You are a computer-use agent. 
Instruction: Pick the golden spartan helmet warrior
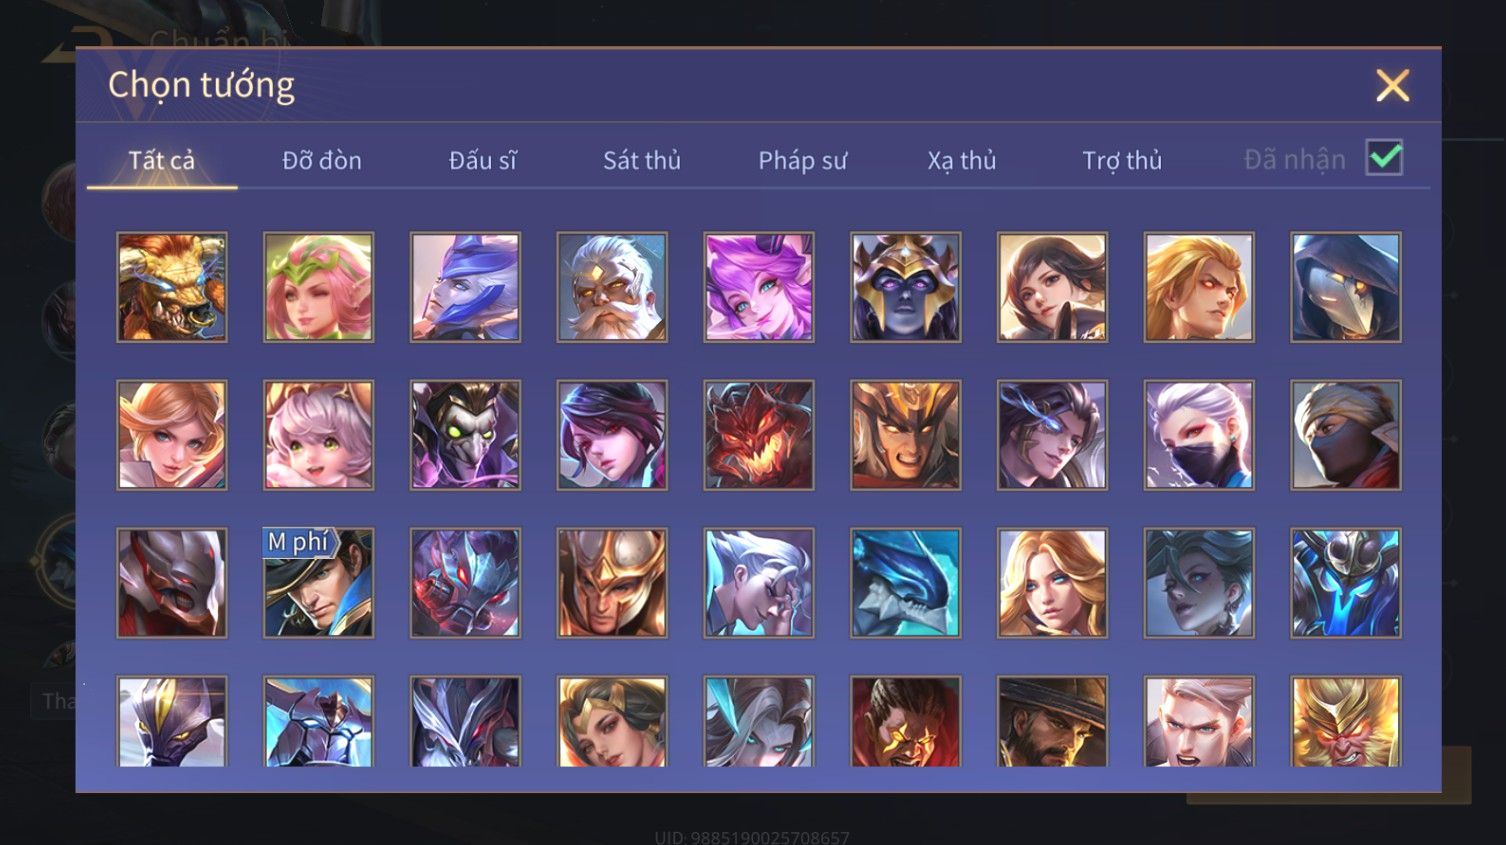[612, 583]
